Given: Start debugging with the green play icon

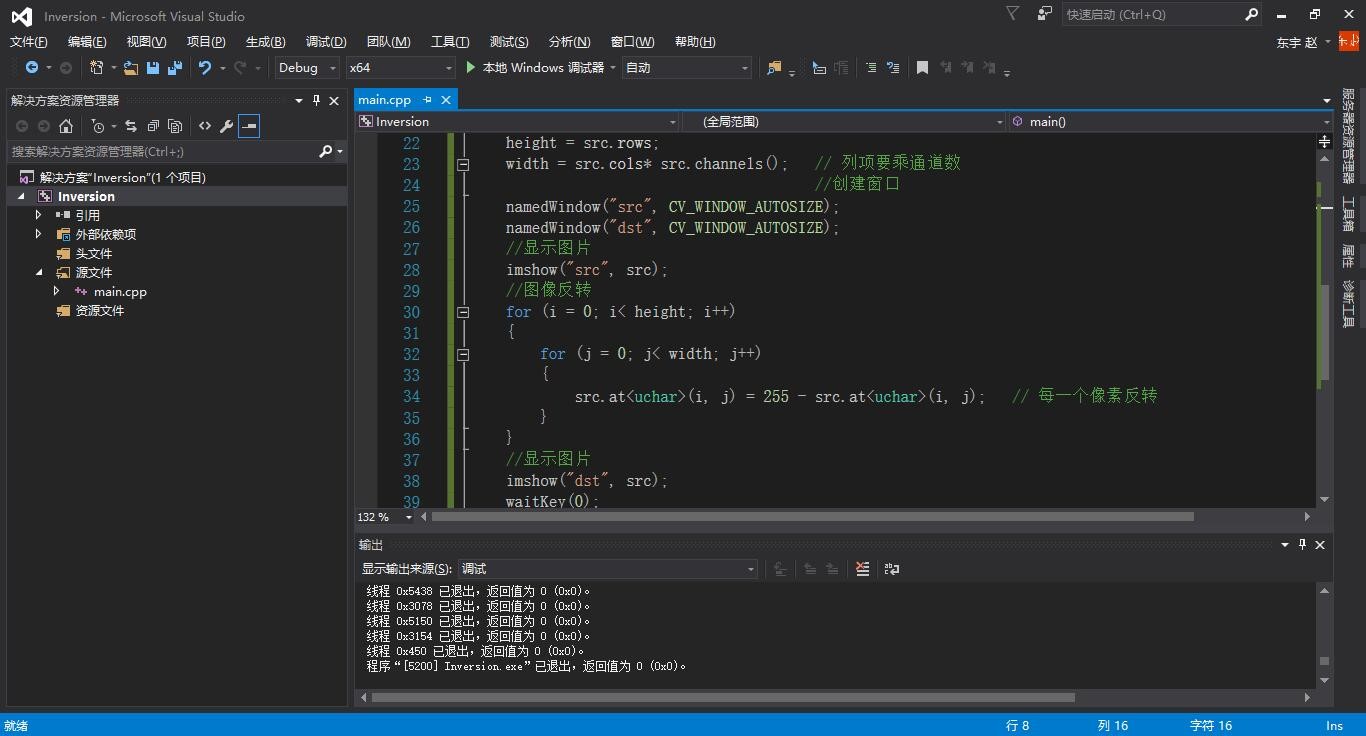Looking at the screenshot, I should click(471, 68).
